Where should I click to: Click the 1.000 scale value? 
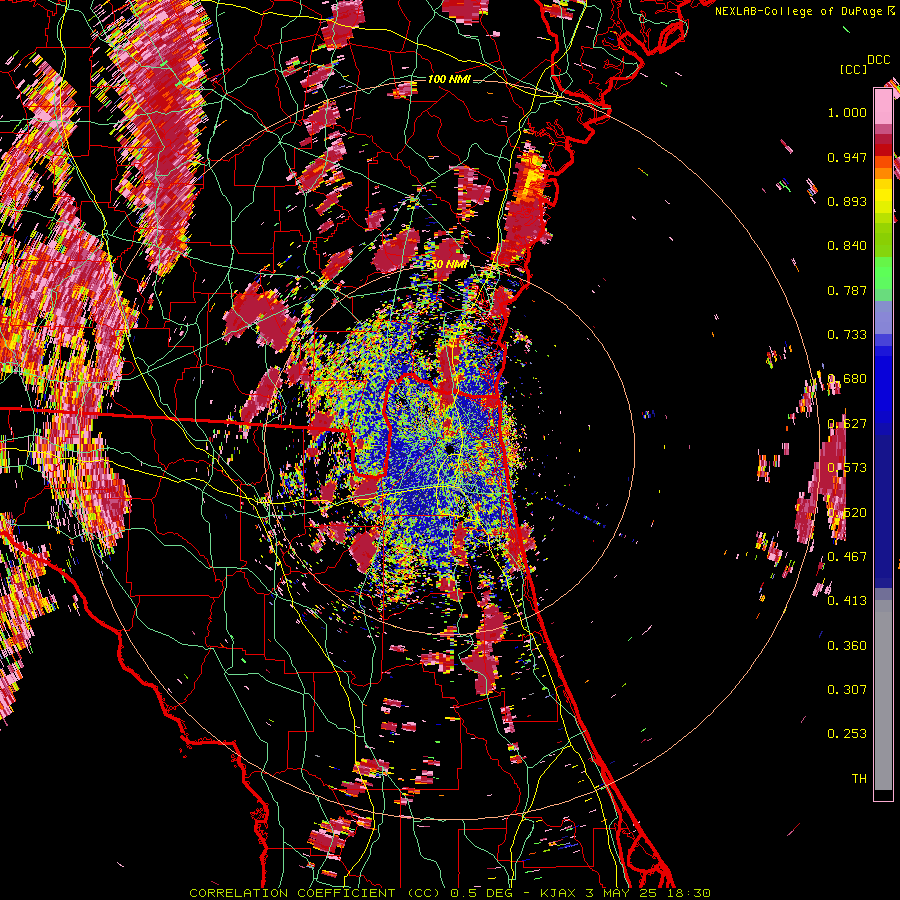pyautogui.click(x=847, y=112)
